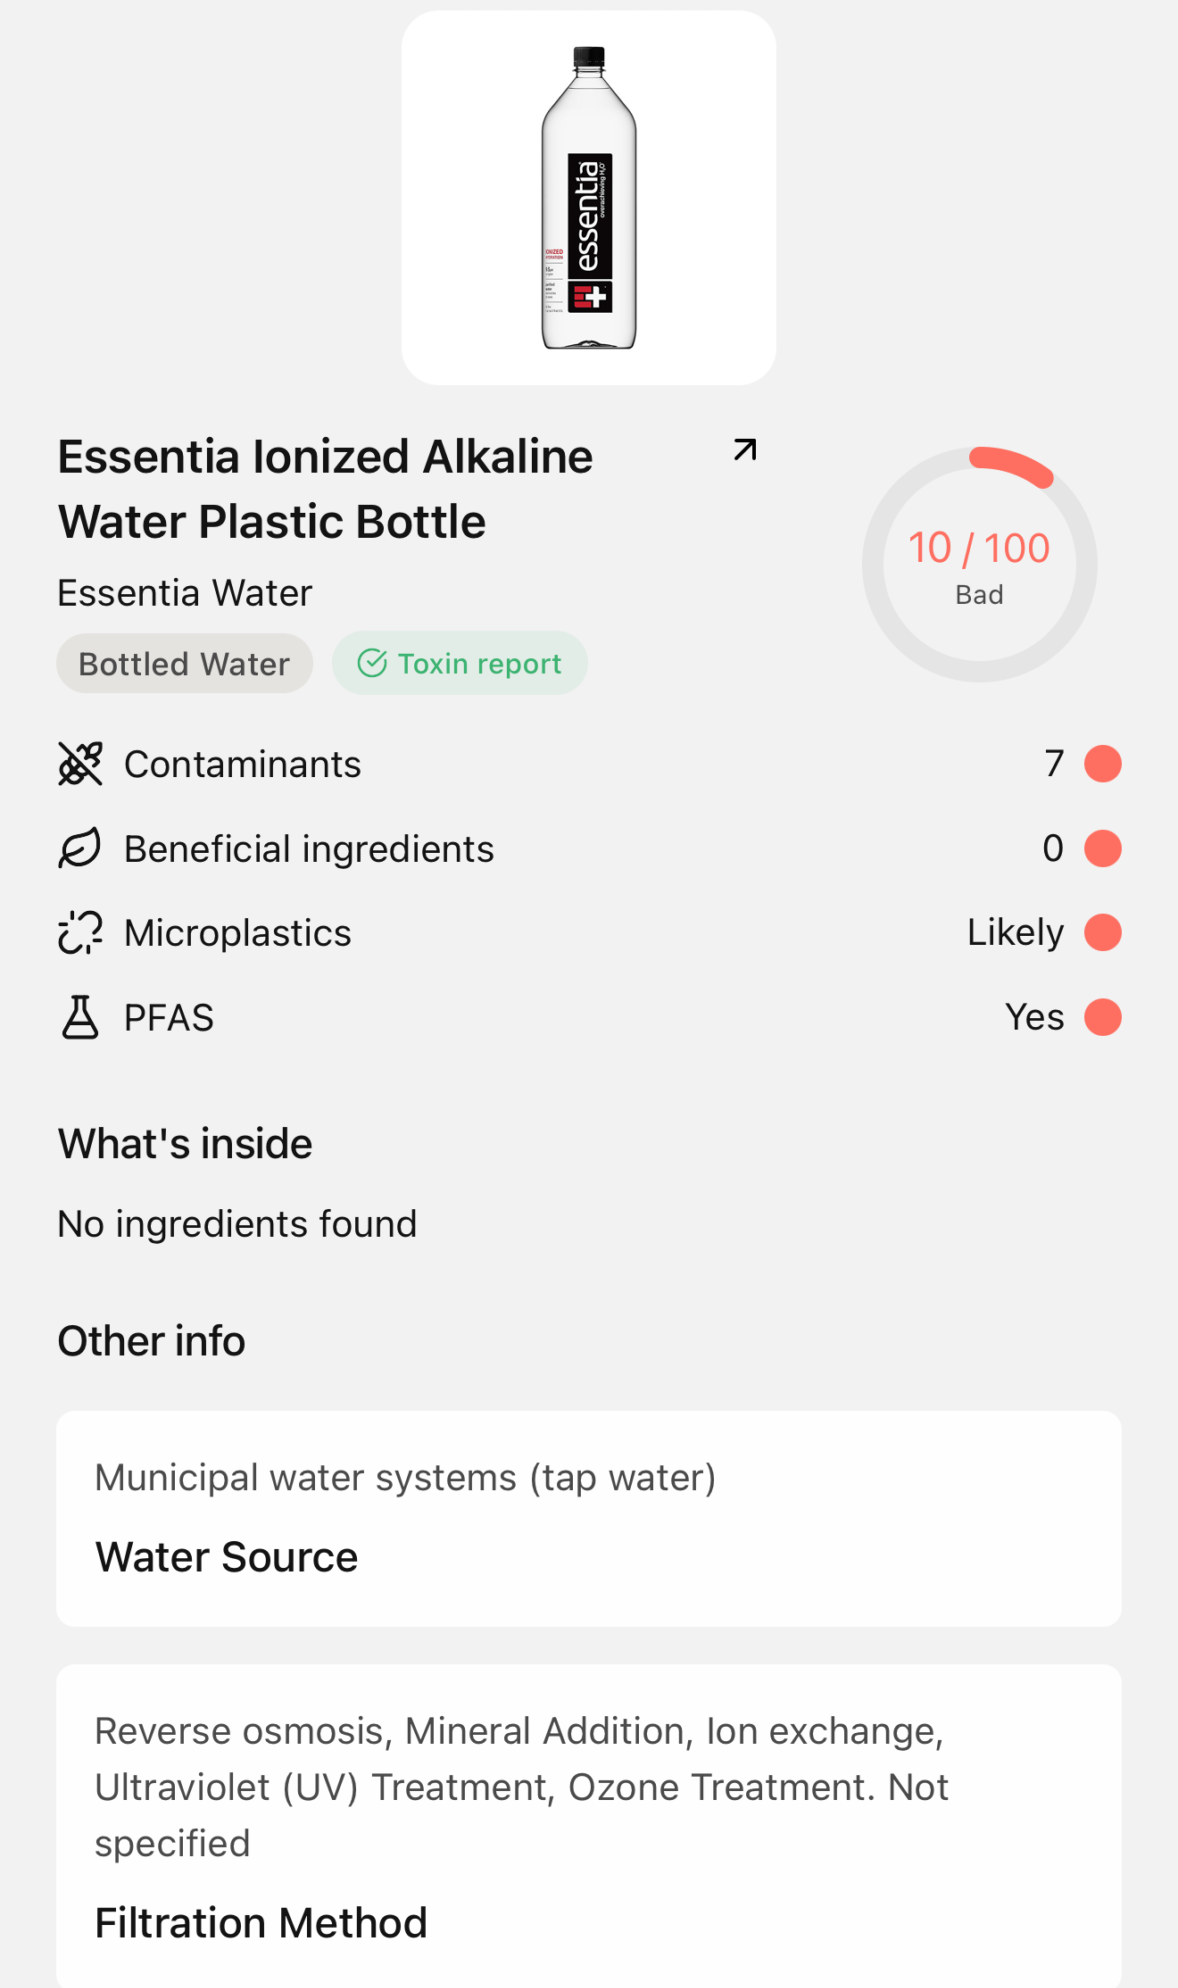This screenshot has height=1988, width=1178.
Task: Tap the Water Source info card
Action: (588, 1518)
